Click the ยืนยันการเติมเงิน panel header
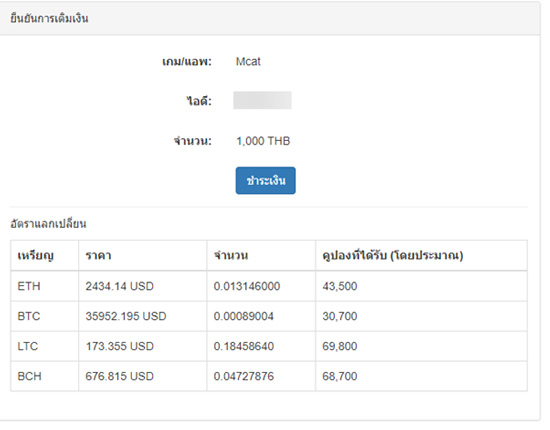 pos(270,18)
